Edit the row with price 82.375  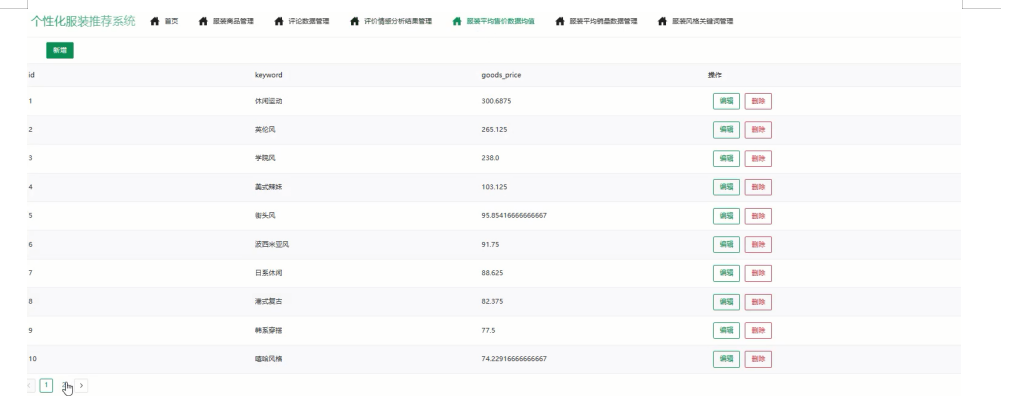tap(726, 302)
